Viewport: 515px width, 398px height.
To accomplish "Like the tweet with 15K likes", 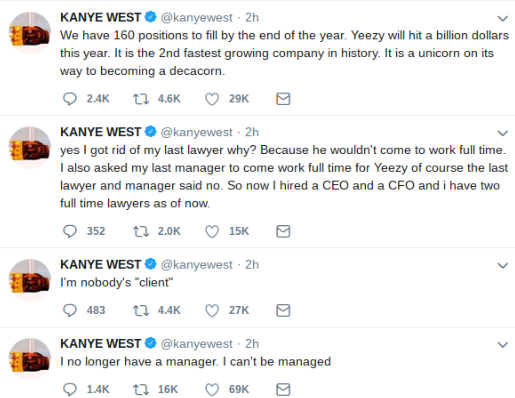I will (212, 231).
